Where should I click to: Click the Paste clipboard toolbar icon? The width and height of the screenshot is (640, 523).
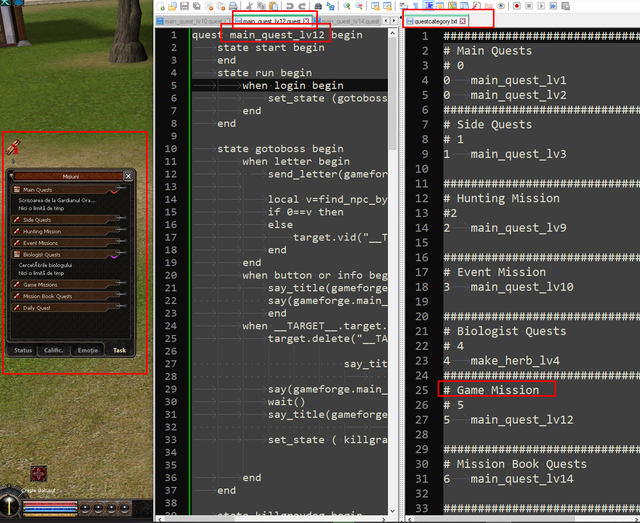pos(273,6)
